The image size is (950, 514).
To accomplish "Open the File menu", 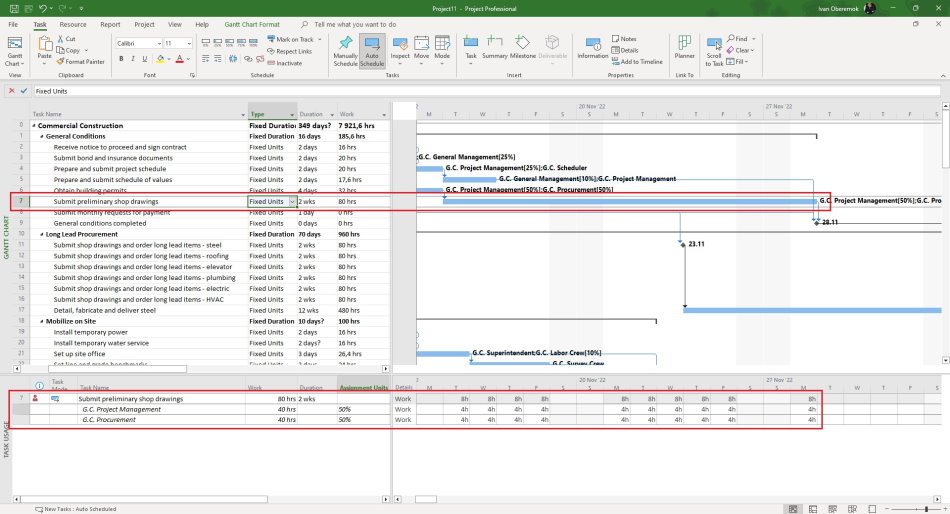I will pyautogui.click(x=13, y=25).
